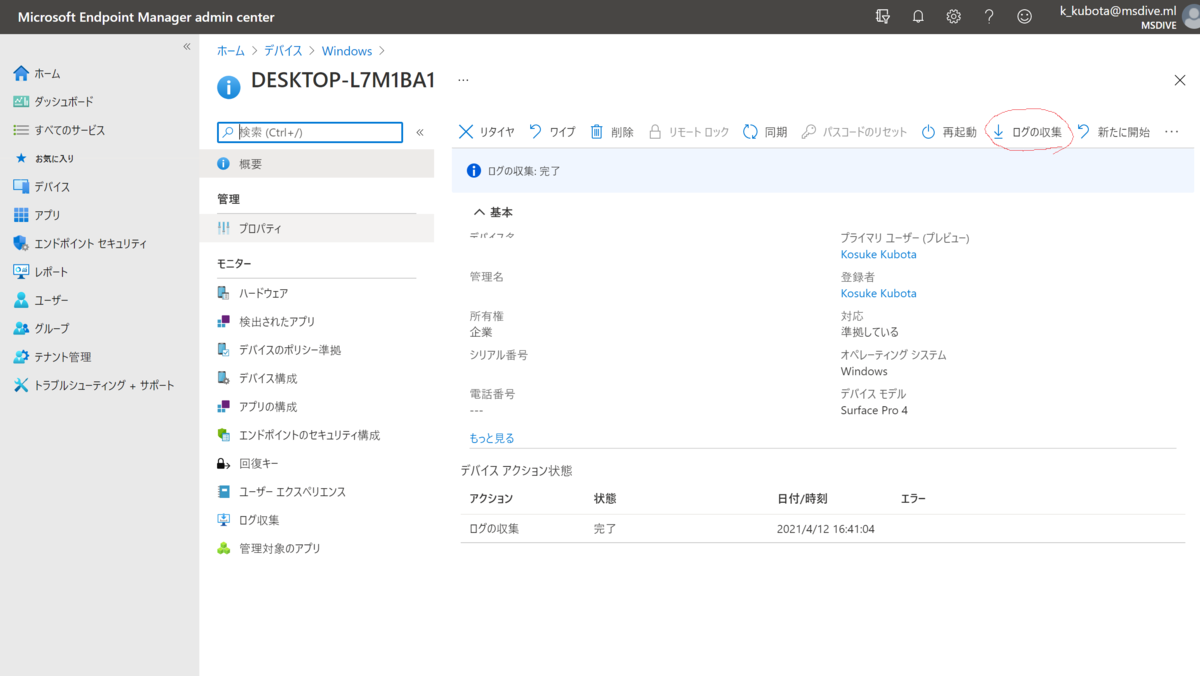
Task: Close the device blade
Action: coord(1179,80)
